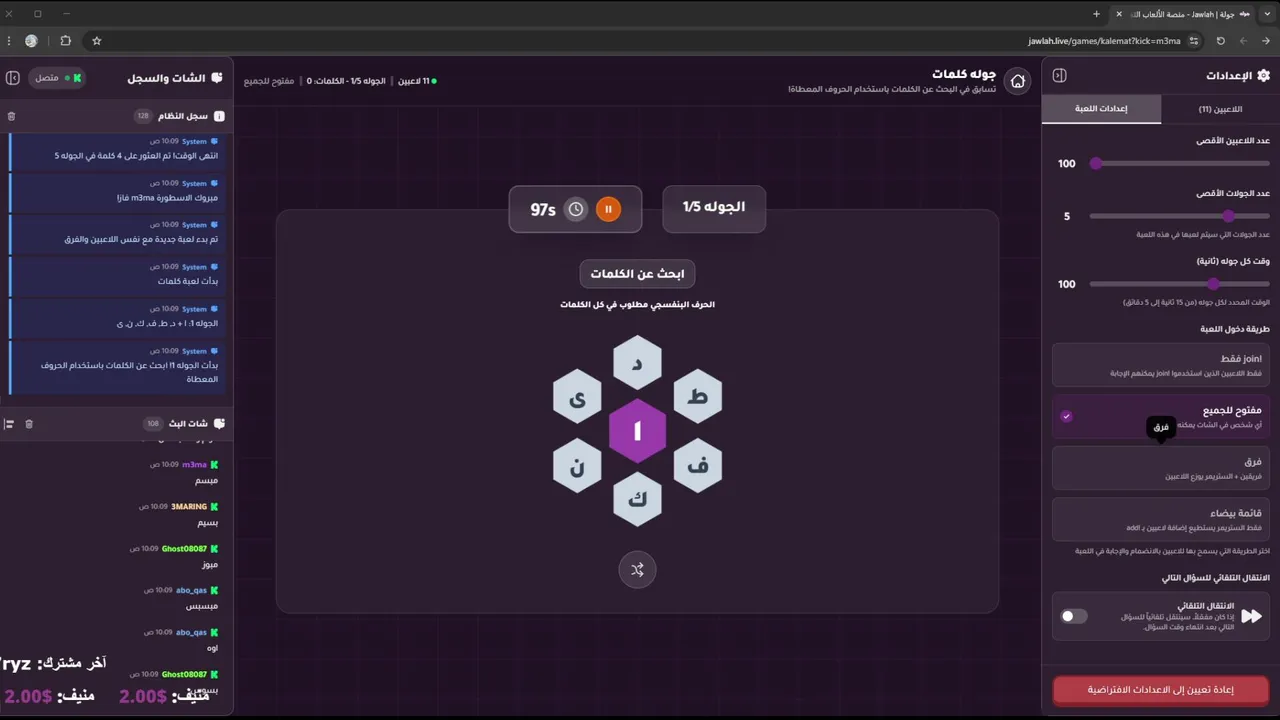This screenshot has width=1280, height=720.
Task: Select the letter ن hexagon
Action: click(x=577, y=465)
